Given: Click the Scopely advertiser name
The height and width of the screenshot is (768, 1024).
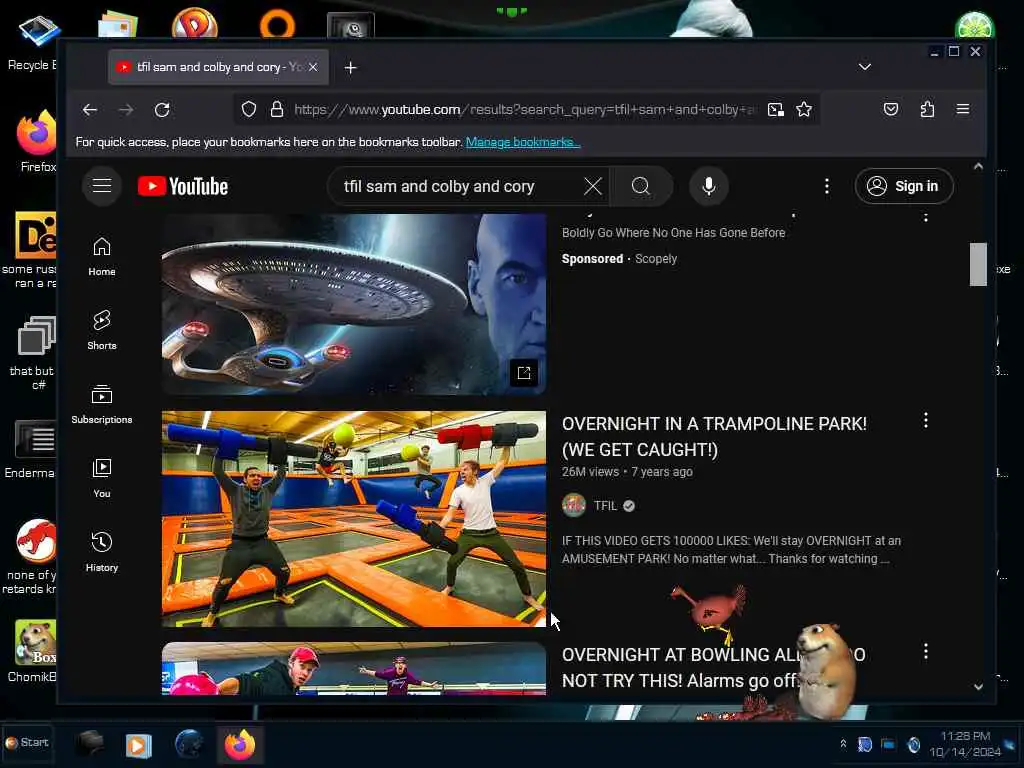Looking at the screenshot, I should pyautogui.click(x=656, y=259).
